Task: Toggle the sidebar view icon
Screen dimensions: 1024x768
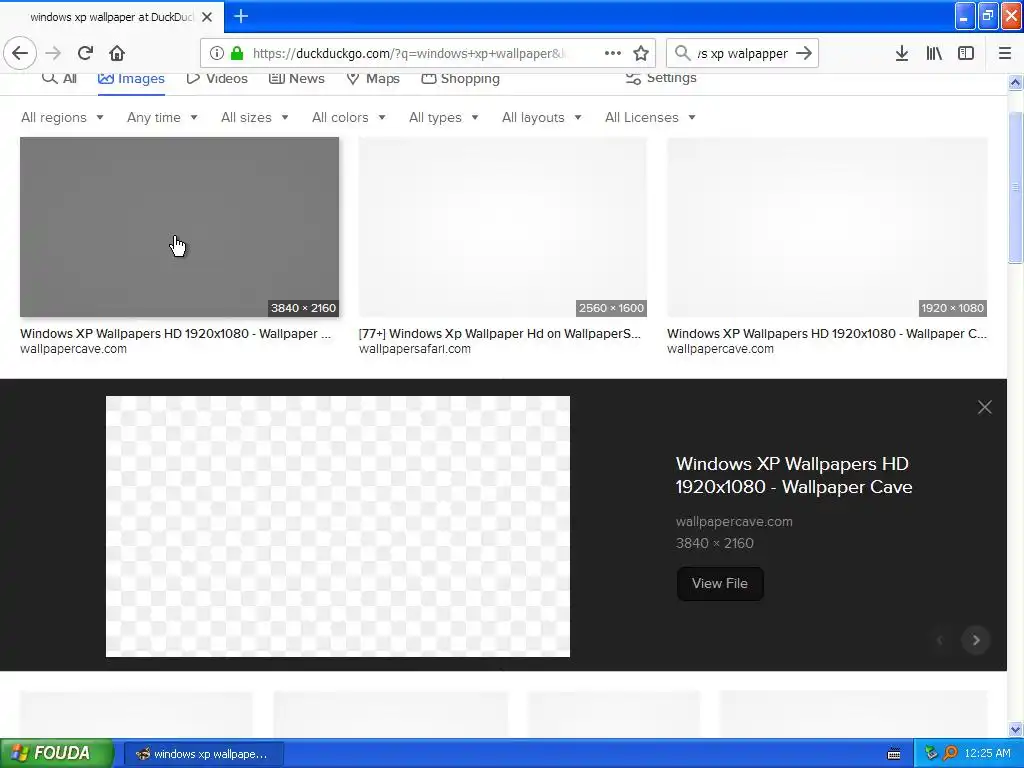Action: click(966, 54)
